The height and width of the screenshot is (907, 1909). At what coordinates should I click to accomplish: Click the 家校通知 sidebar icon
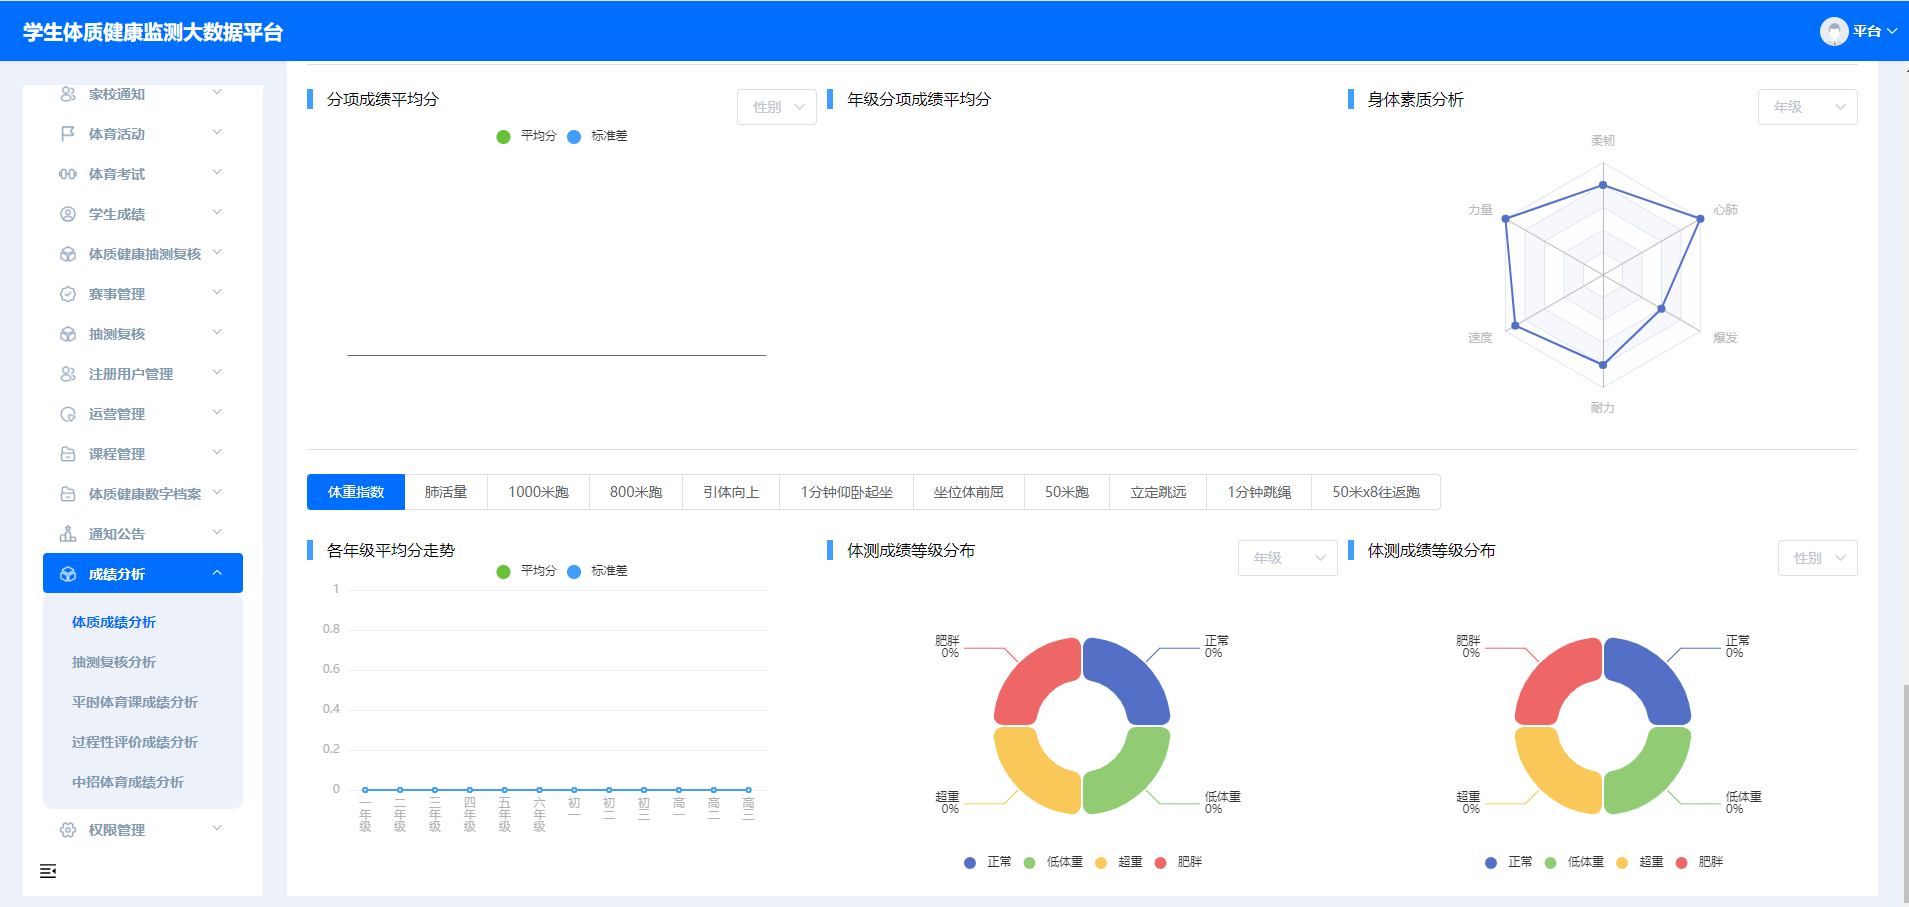68,94
